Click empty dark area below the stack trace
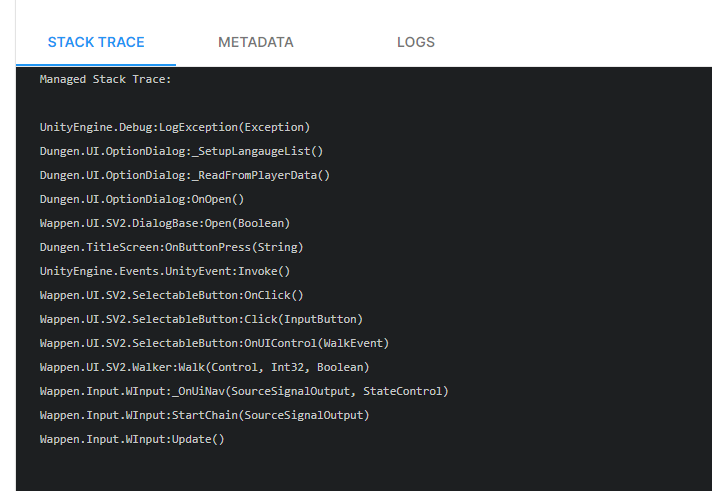The height and width of the screenshot is (491, 712). click(360, 470)
